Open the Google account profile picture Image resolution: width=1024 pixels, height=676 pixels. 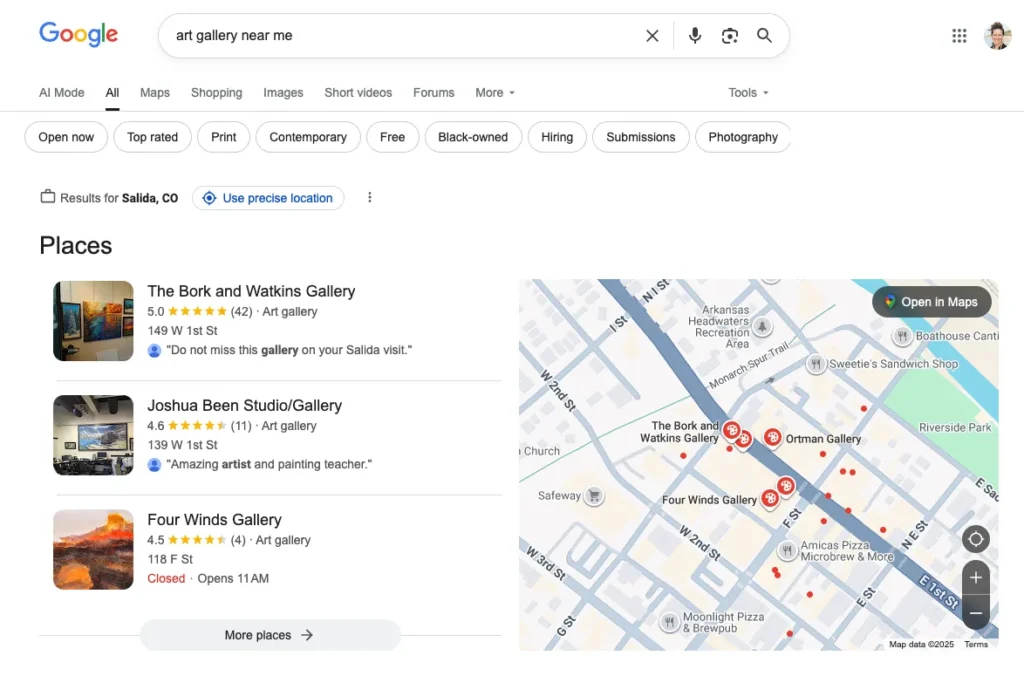[997, 36]
